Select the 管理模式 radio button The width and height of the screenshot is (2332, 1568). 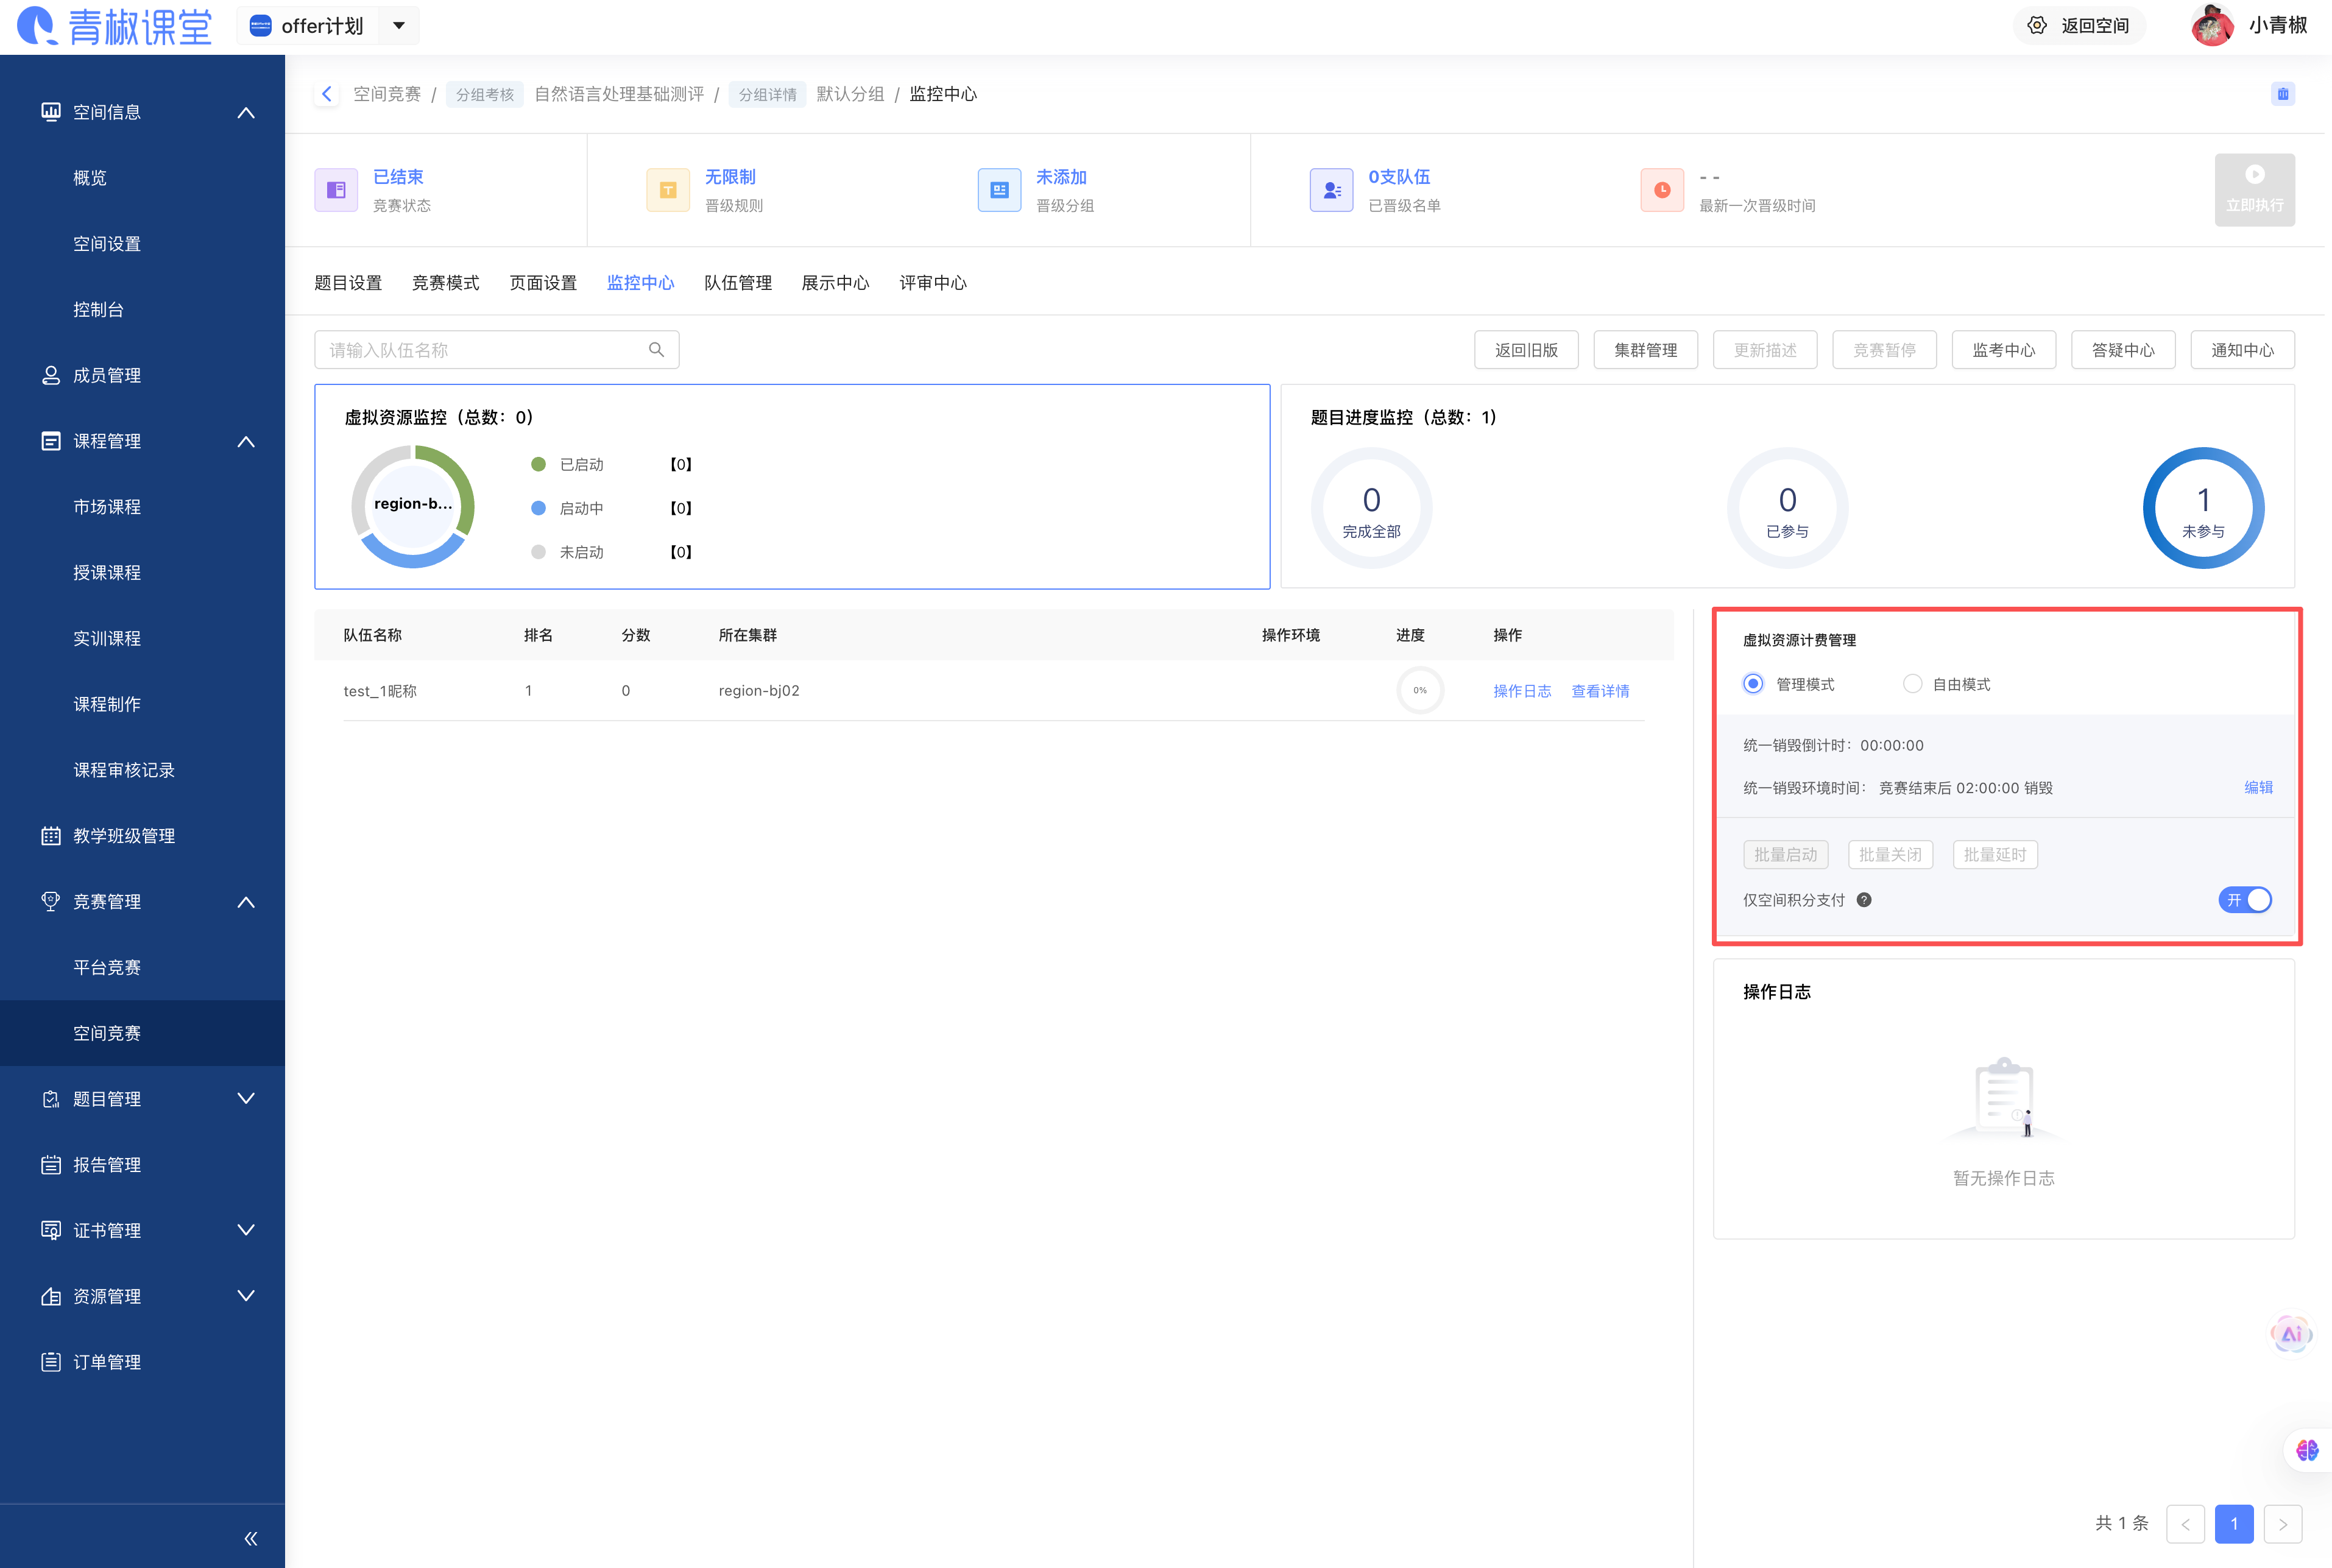pos(1753,684)
